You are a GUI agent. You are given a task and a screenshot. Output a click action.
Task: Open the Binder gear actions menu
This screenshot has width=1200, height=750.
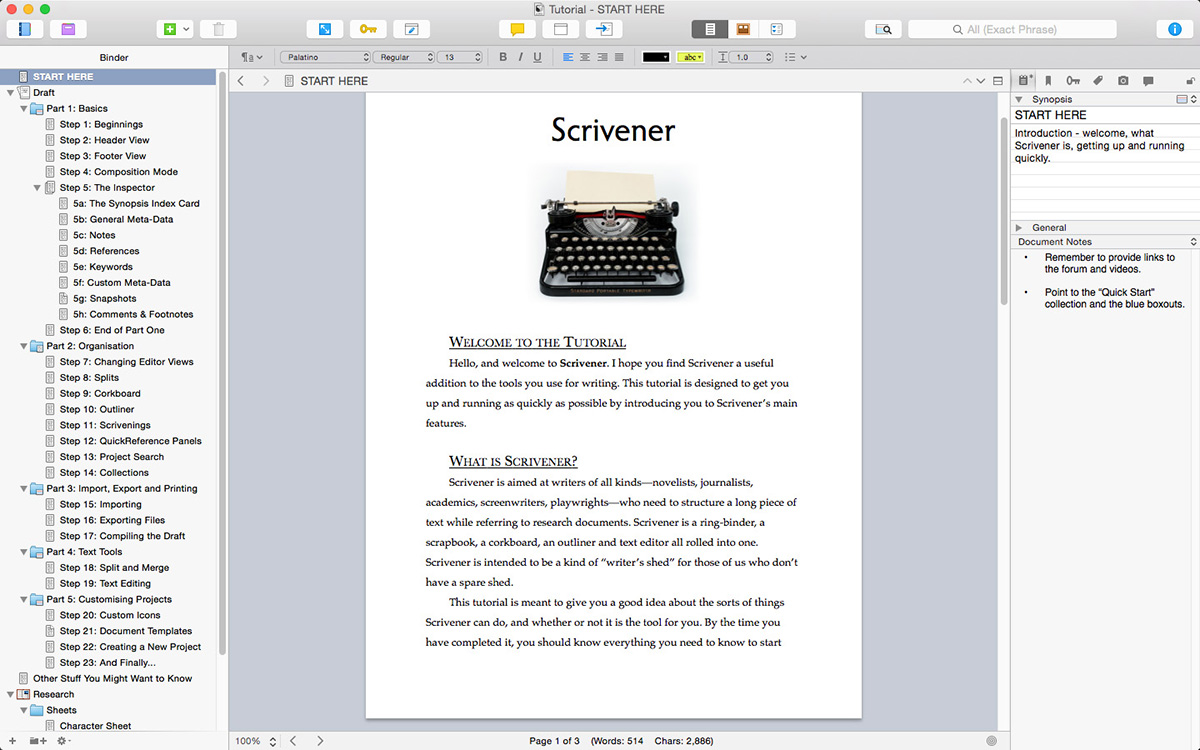click(x=63, y=741)
